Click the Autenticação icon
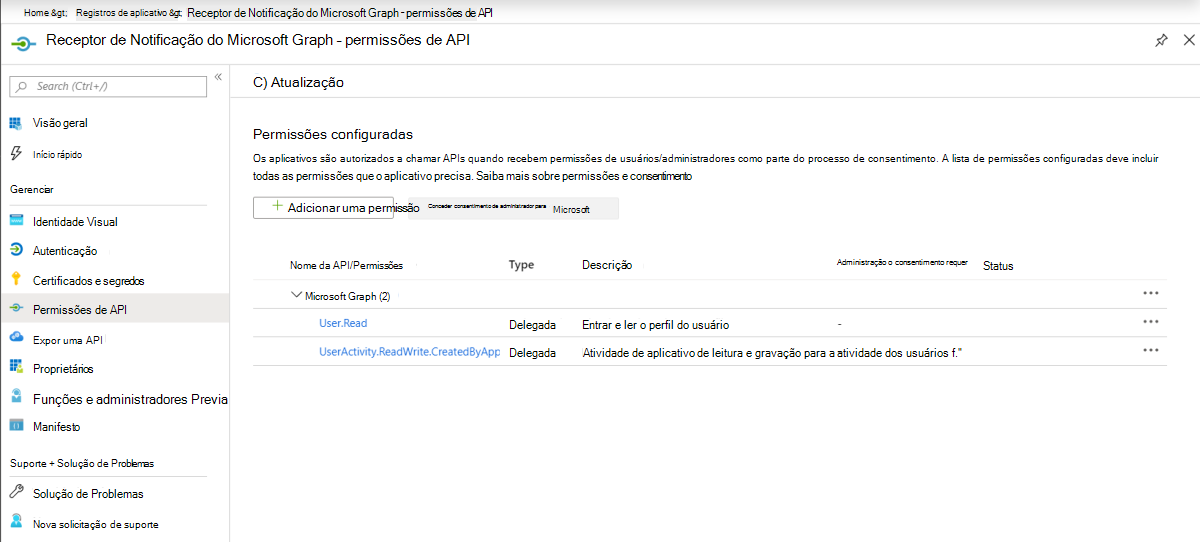This screenshot has width=1200, height=542. click(x=16, y=250)
